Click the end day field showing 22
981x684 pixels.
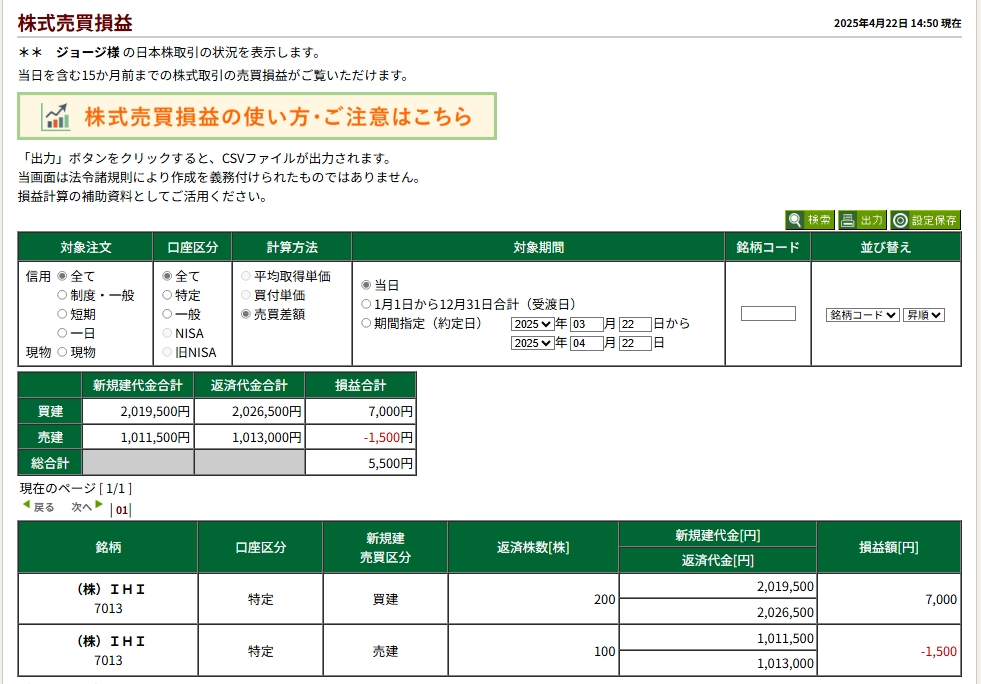(635, 343)
